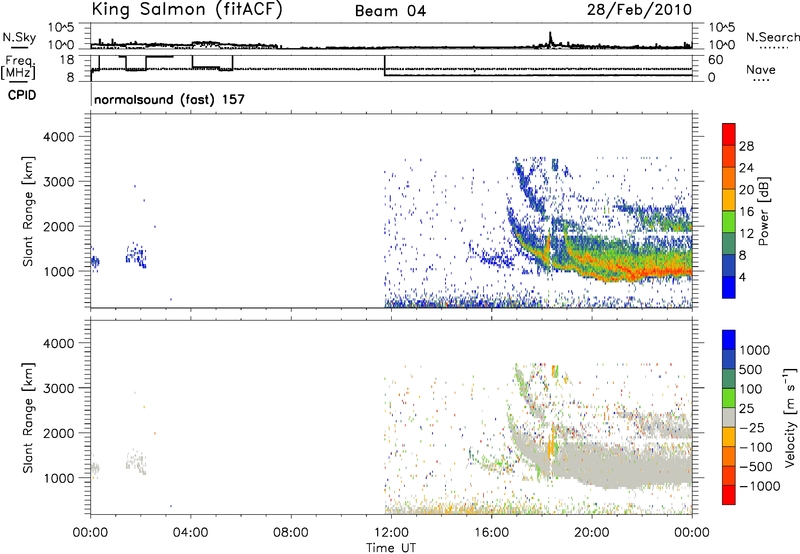This screenshot has height=554, width=800.
Task: Click the blue top velocity colorbar segment
Action: pos(729,340)
